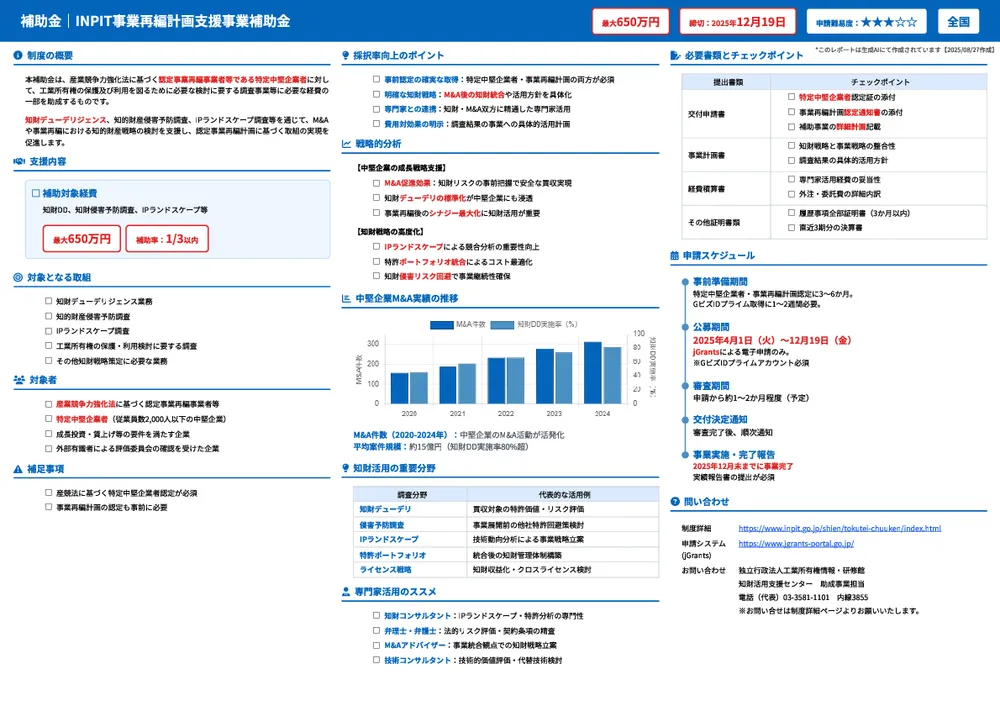This screenshot has height=706, width=1000.
Task: Click the calendar icon beside 申請スケジュール
Action: click(675, 256)
